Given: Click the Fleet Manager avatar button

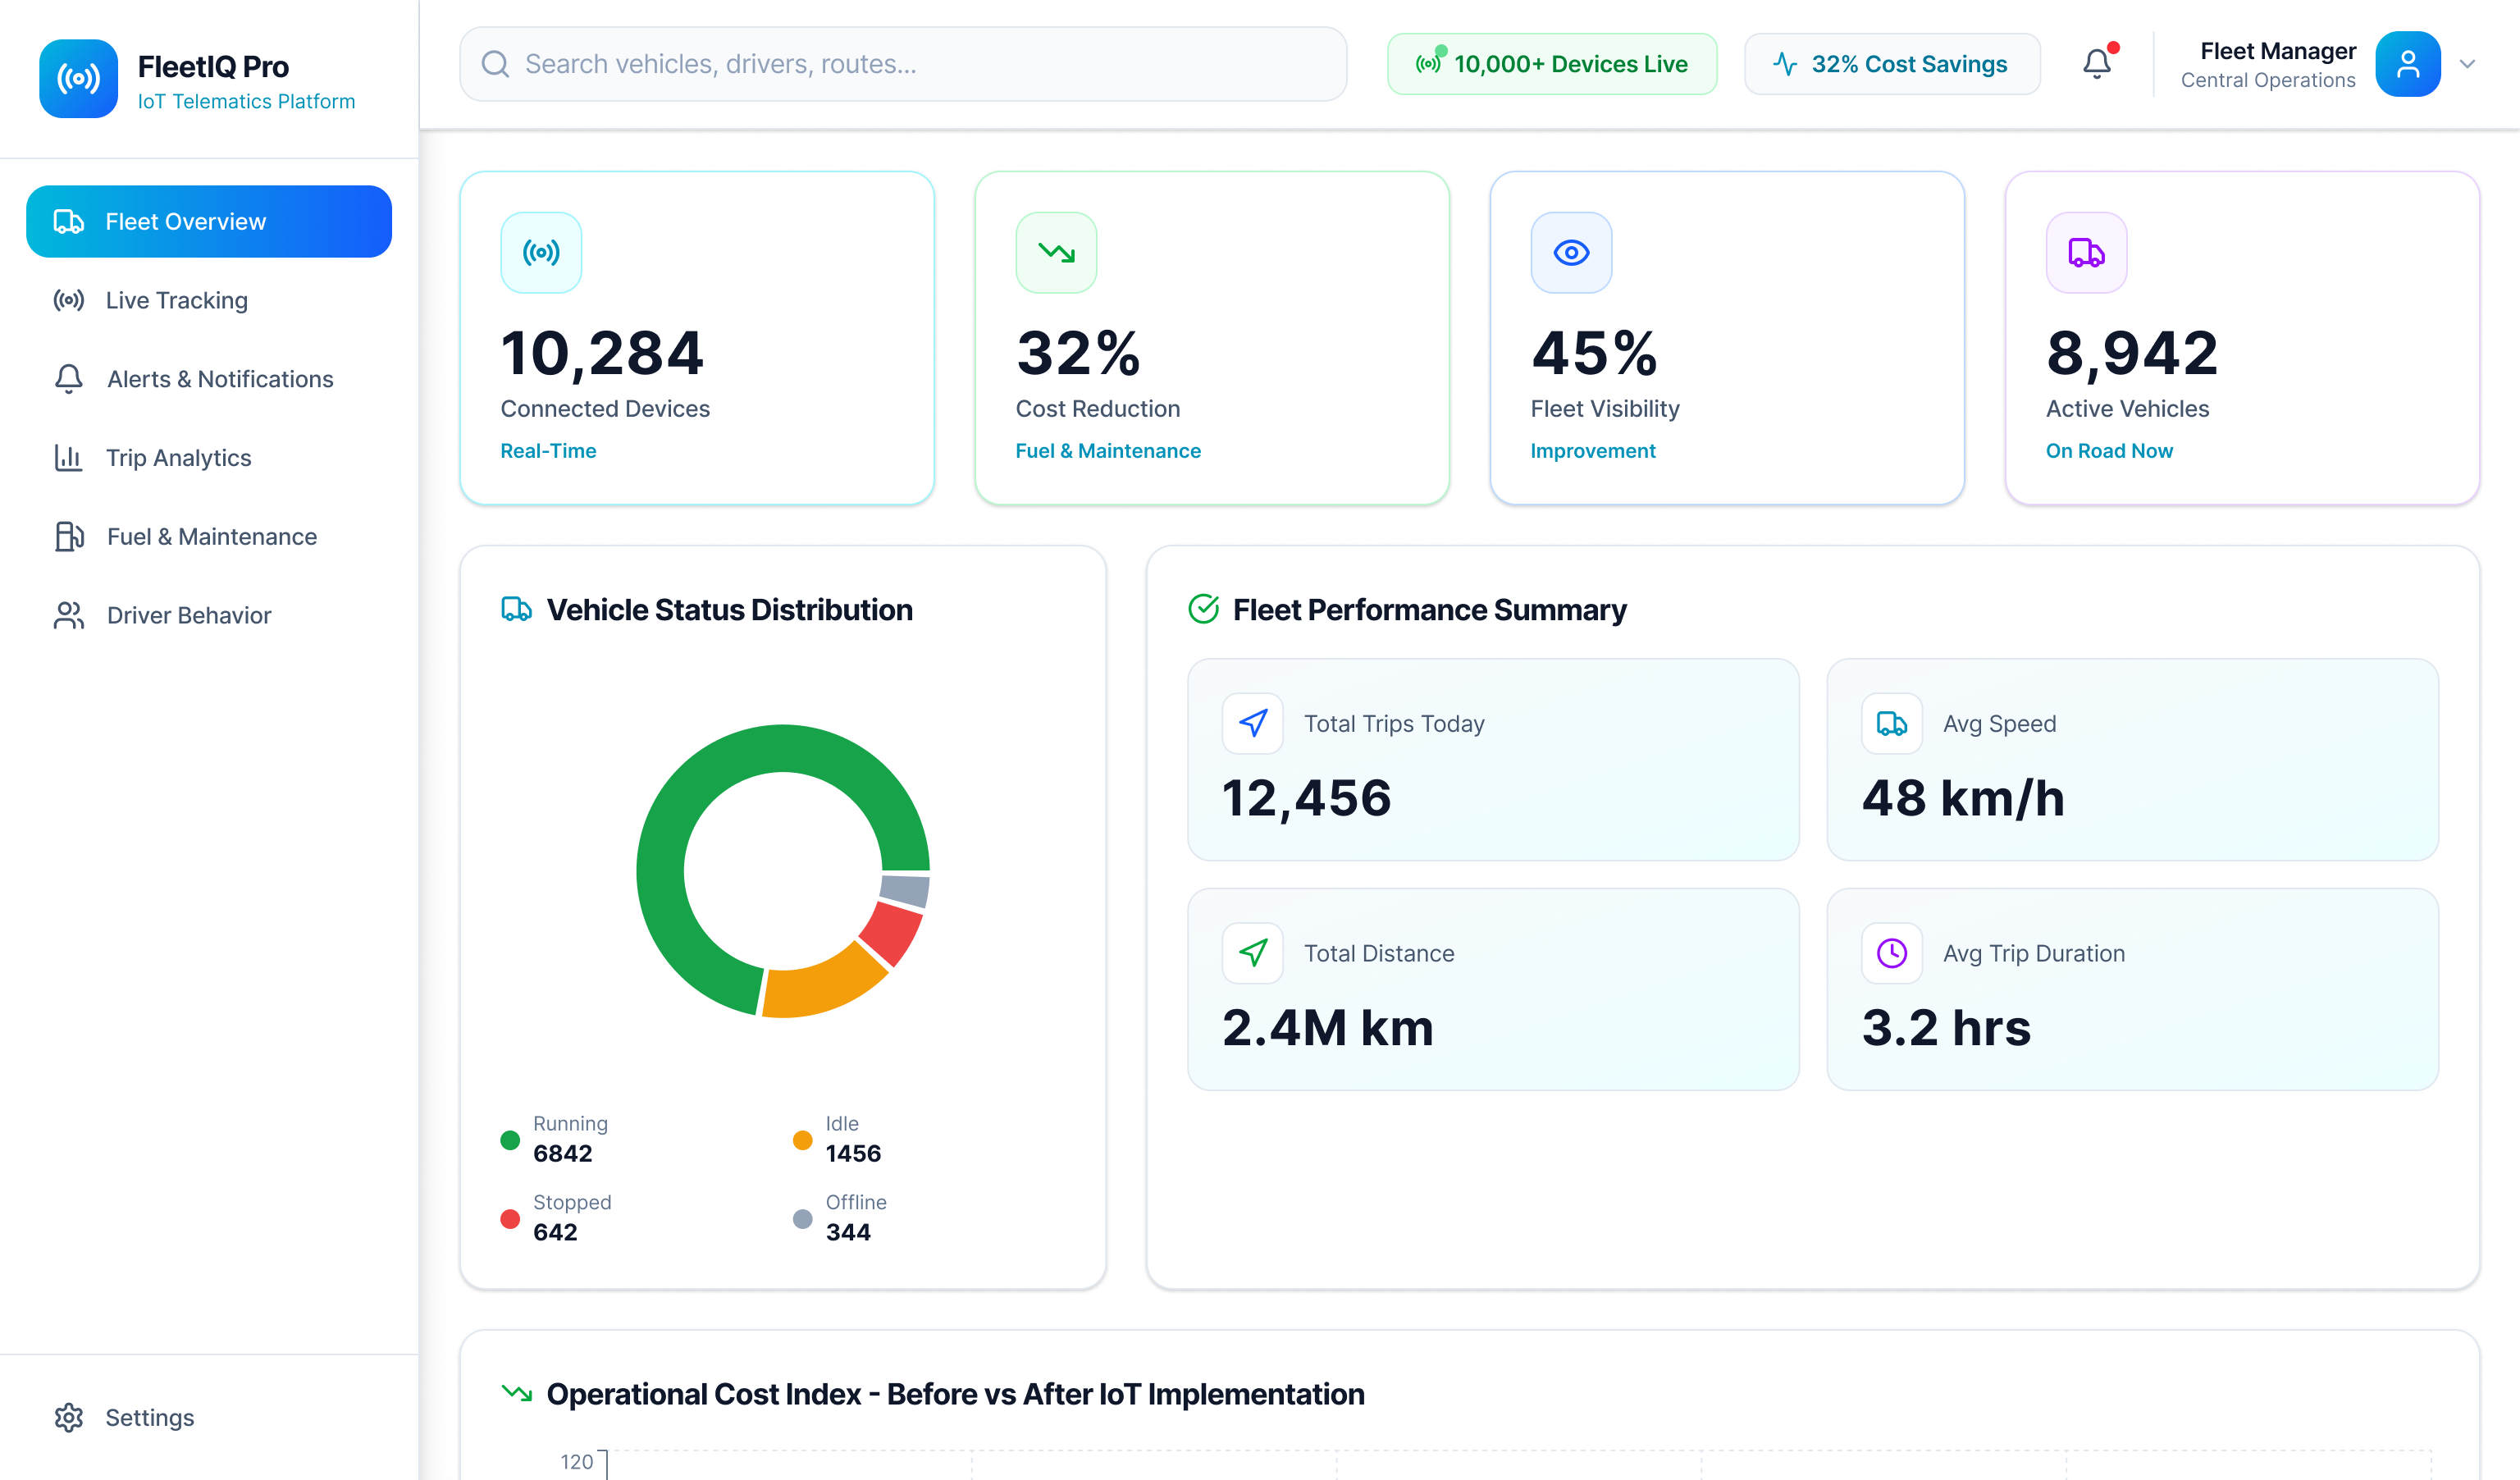Looking at the screenshot, I should tap(2408, 63).
